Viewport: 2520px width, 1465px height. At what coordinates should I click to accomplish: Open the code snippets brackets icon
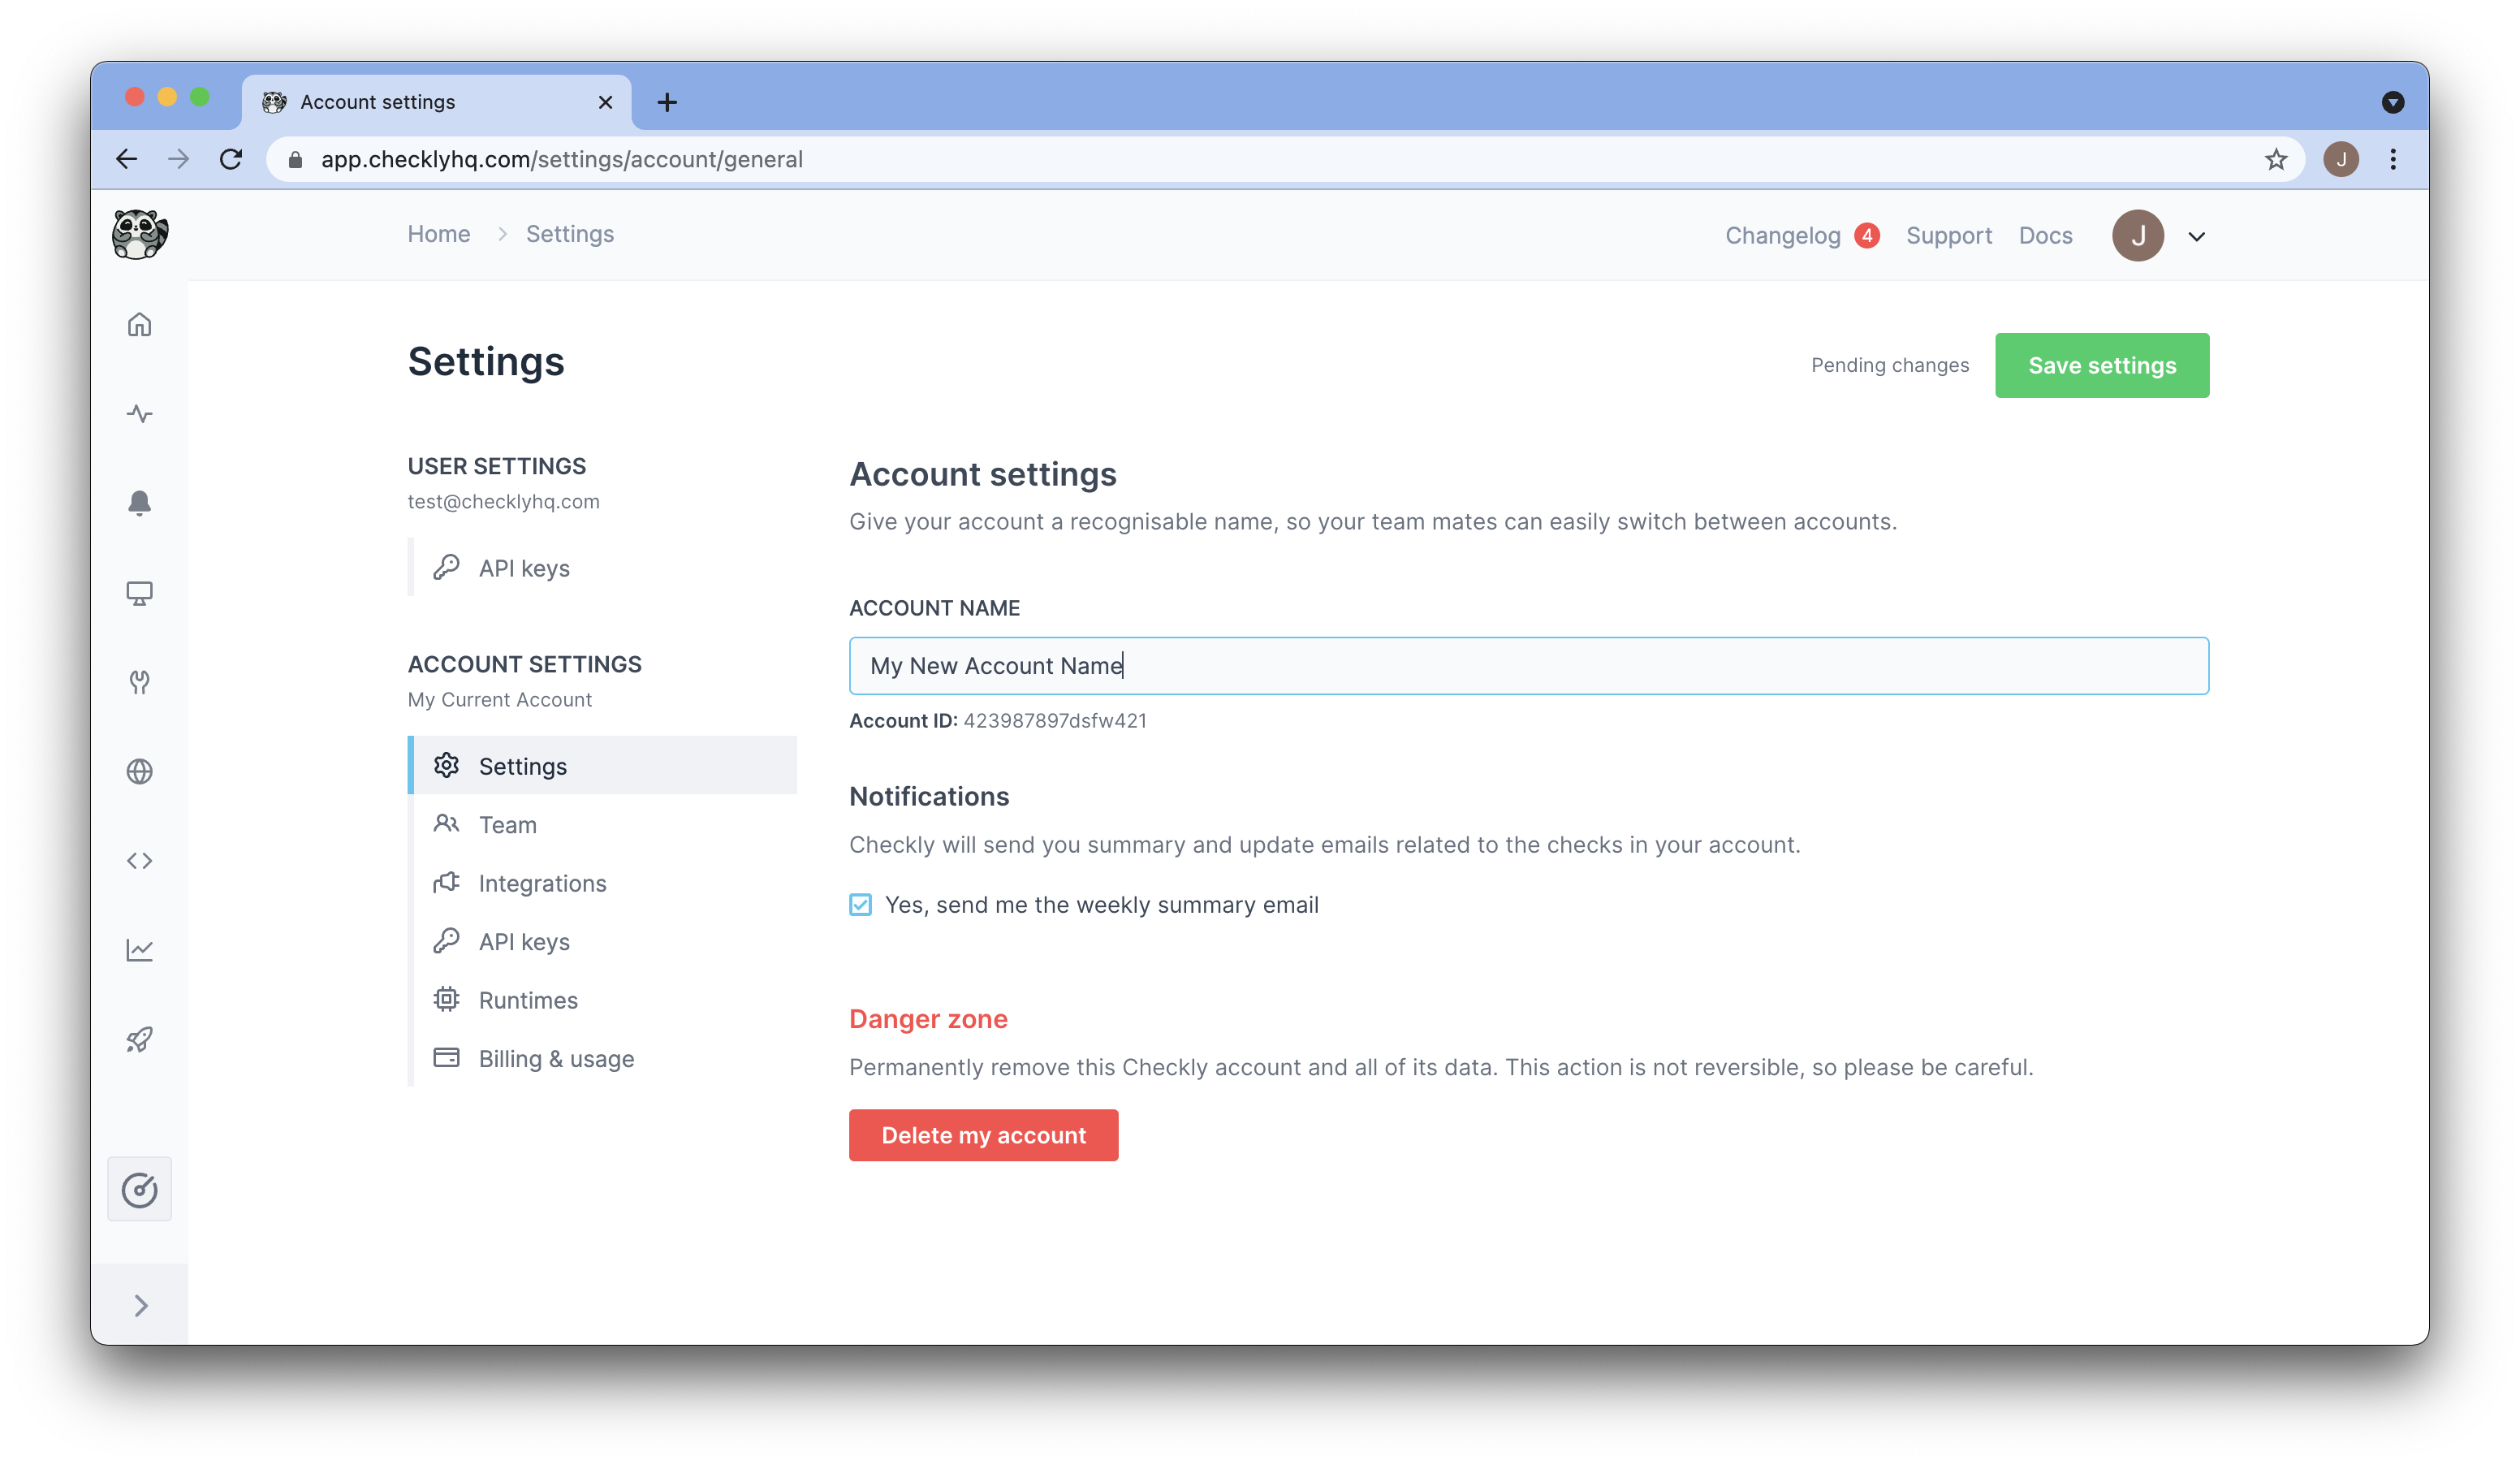pos(140,861)
